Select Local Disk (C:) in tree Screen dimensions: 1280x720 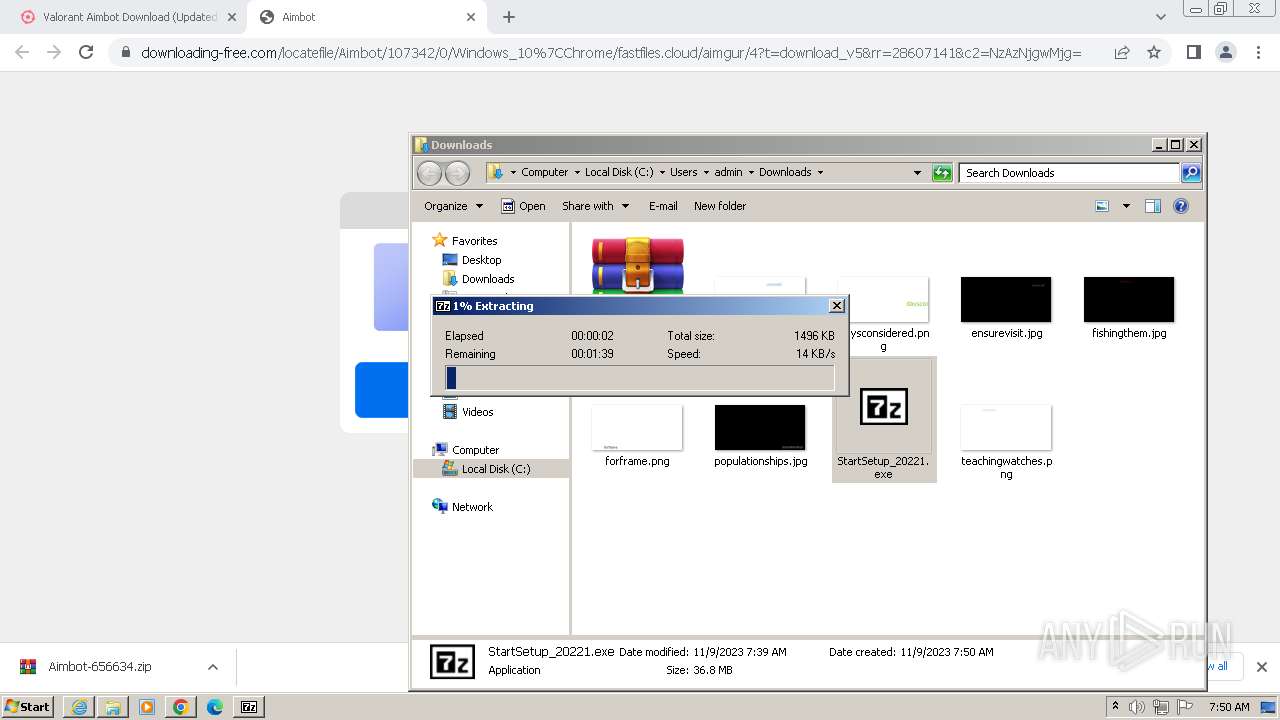pos(496,469)
